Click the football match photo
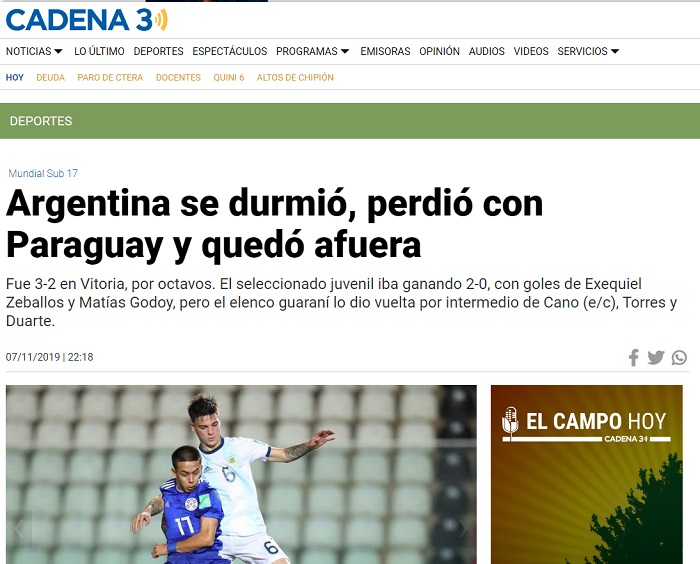The width and height of the screenshot is (700, 564). [227, 474]
